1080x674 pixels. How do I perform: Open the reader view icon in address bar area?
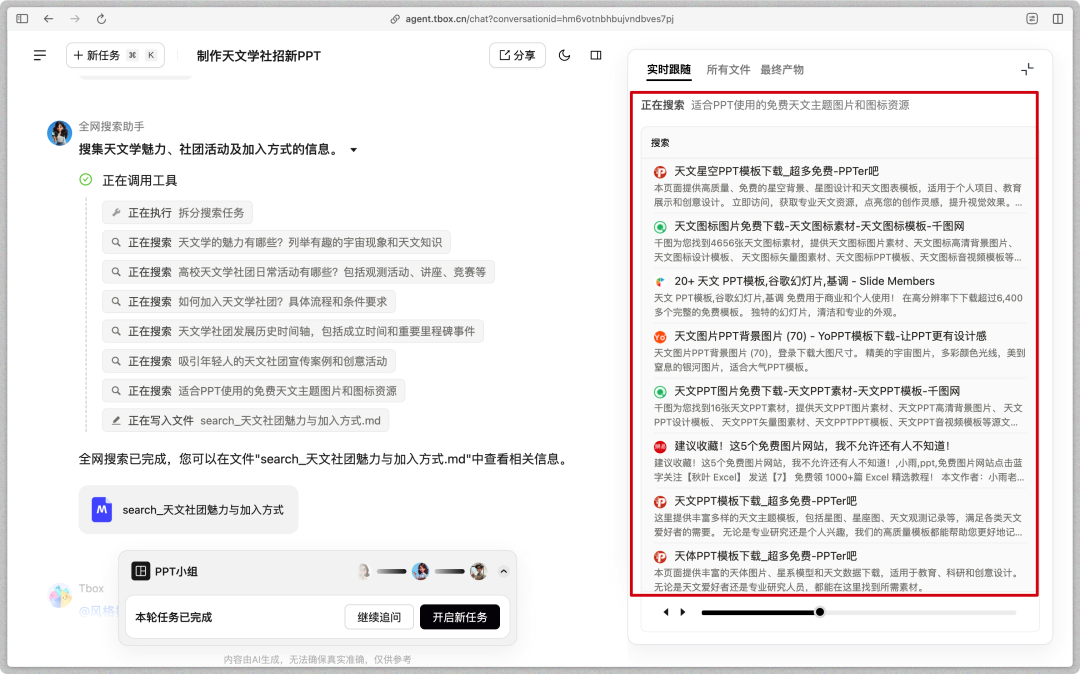(x=1032, y=19)
